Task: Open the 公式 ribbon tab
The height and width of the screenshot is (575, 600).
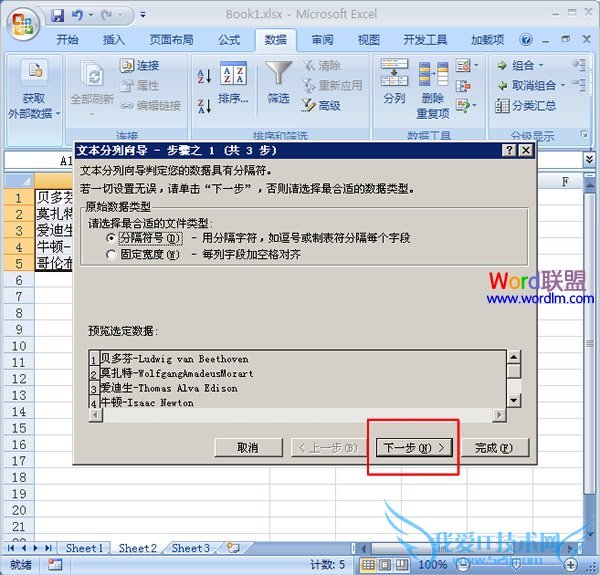Action: point(229,40)
